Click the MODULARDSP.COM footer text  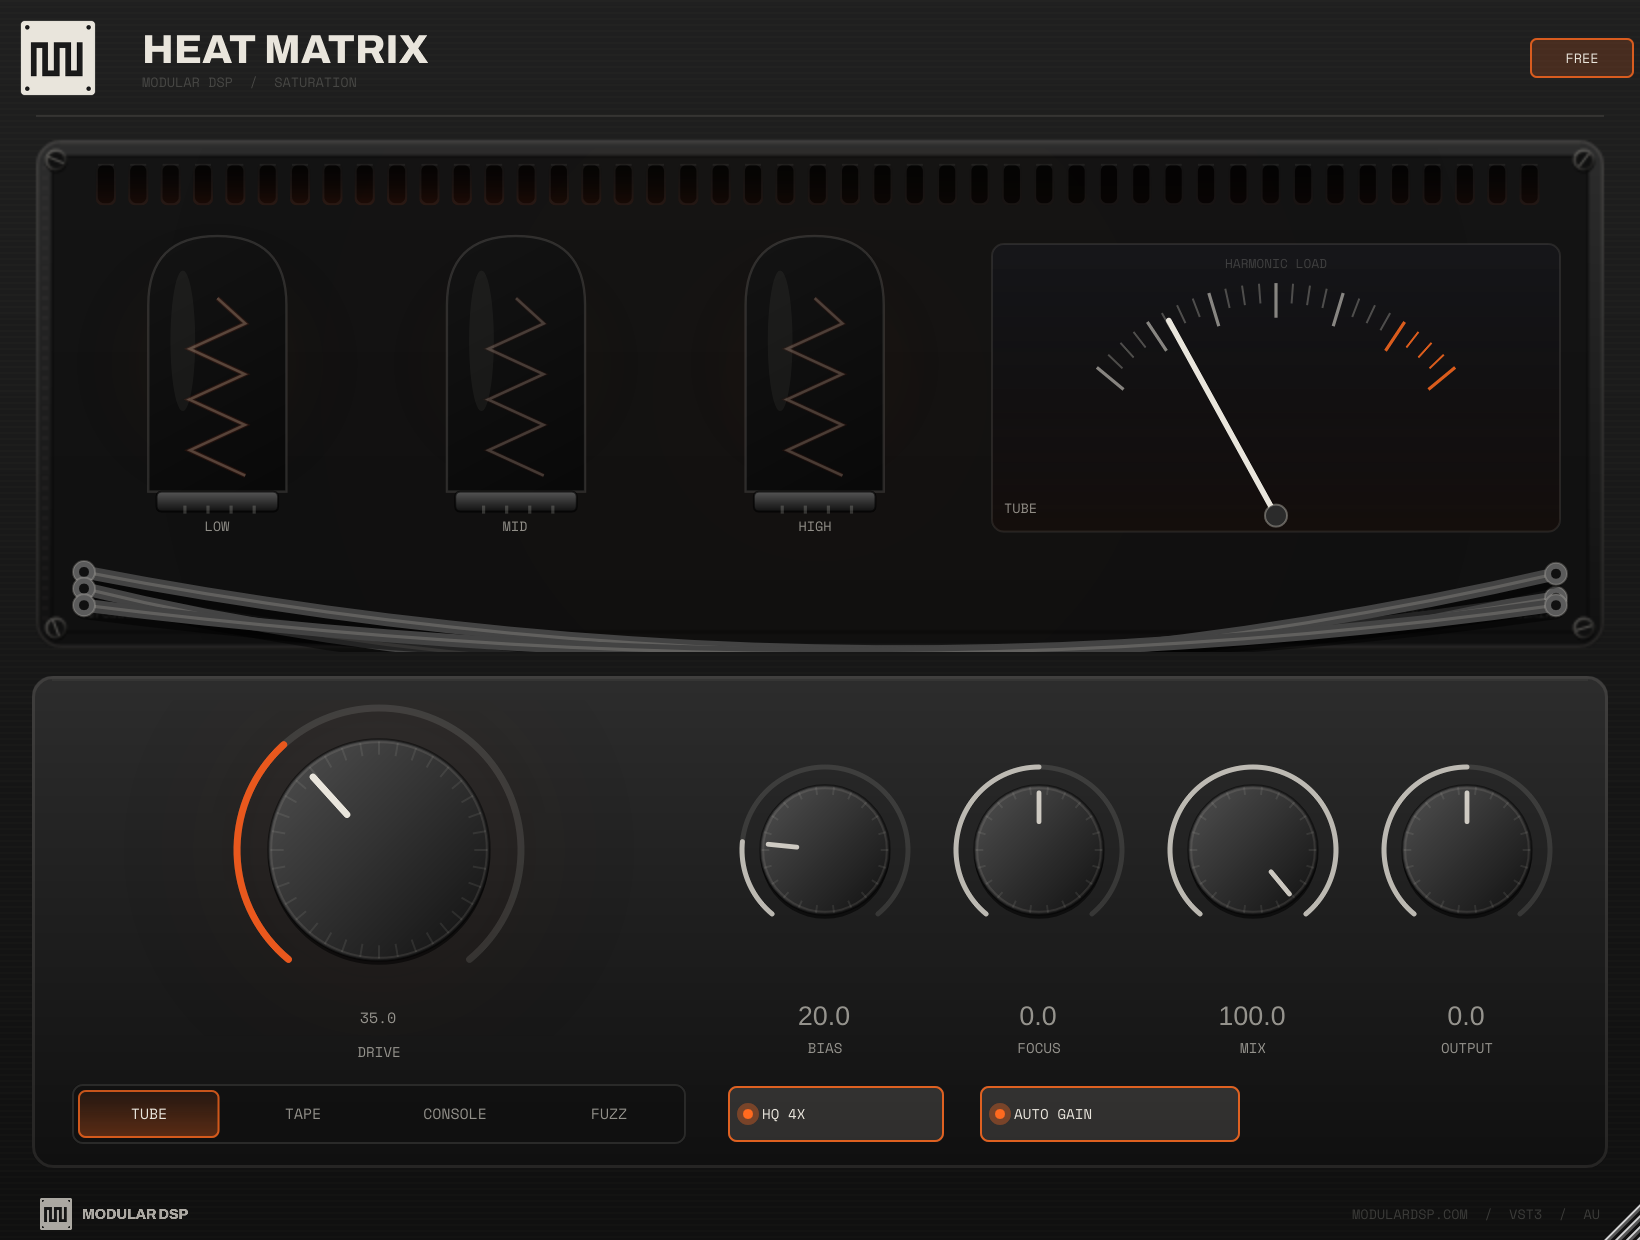click(1410, 1215)
